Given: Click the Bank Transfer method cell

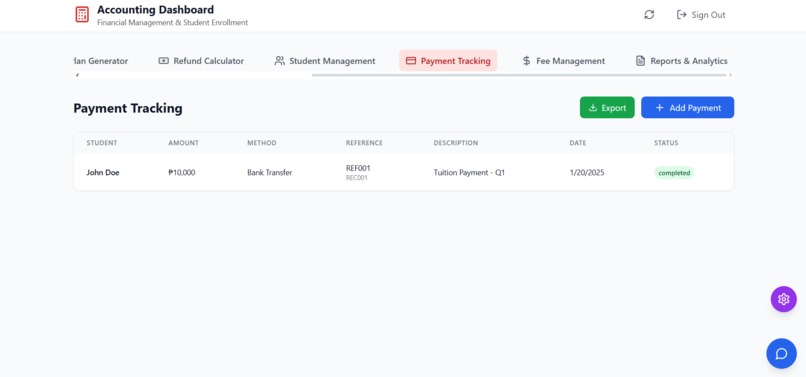Looking at the screenshot, I should (270, 173).
